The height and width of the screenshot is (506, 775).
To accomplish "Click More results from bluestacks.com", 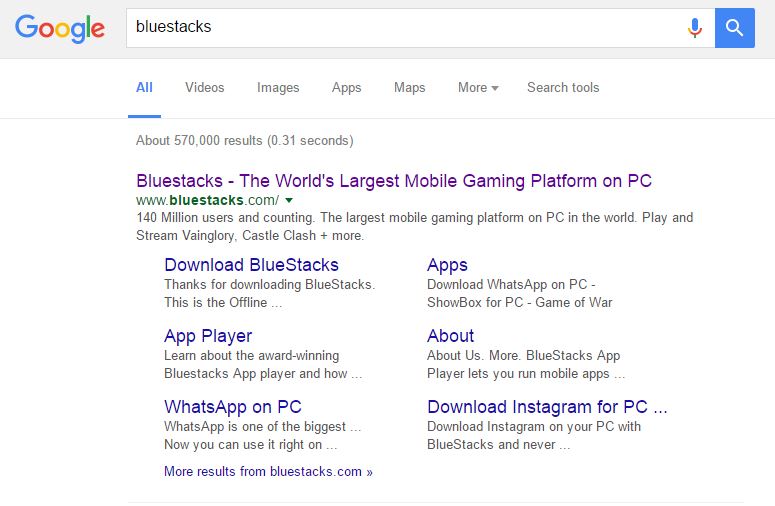I will [268, 471].
